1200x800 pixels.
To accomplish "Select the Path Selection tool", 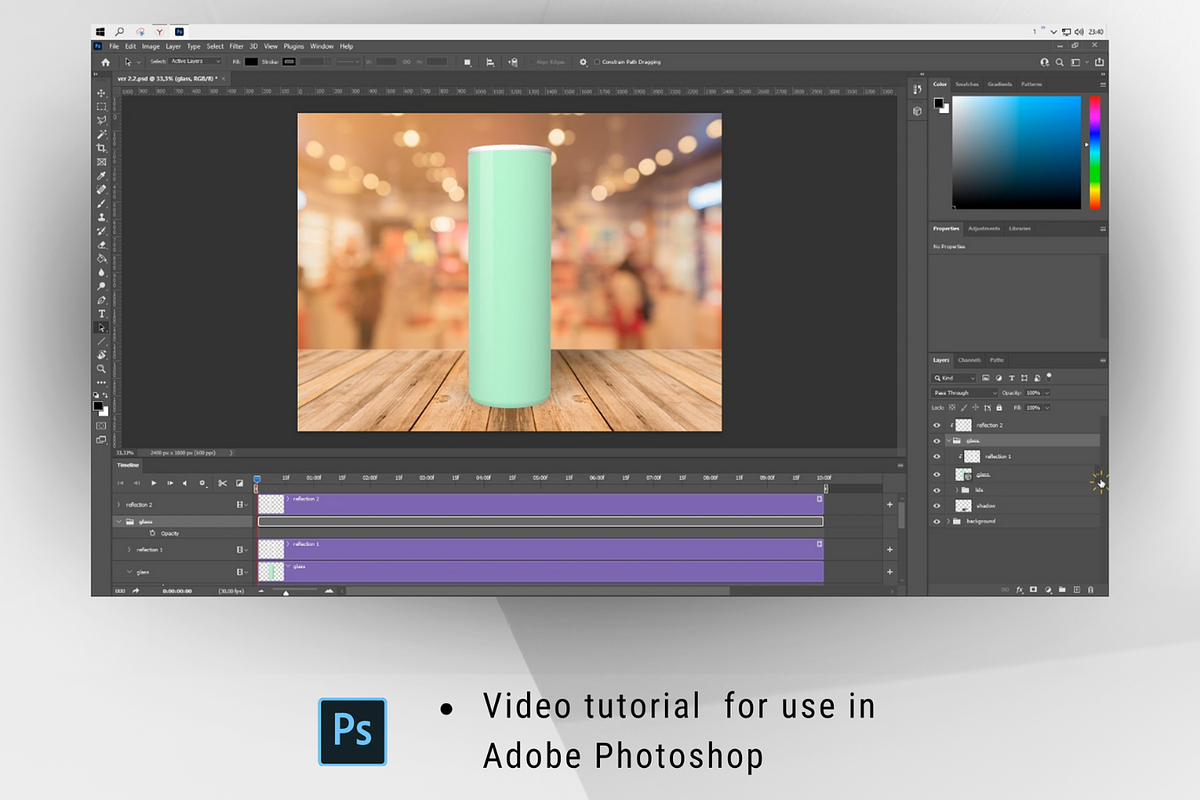I will click(x=102, y=327).
